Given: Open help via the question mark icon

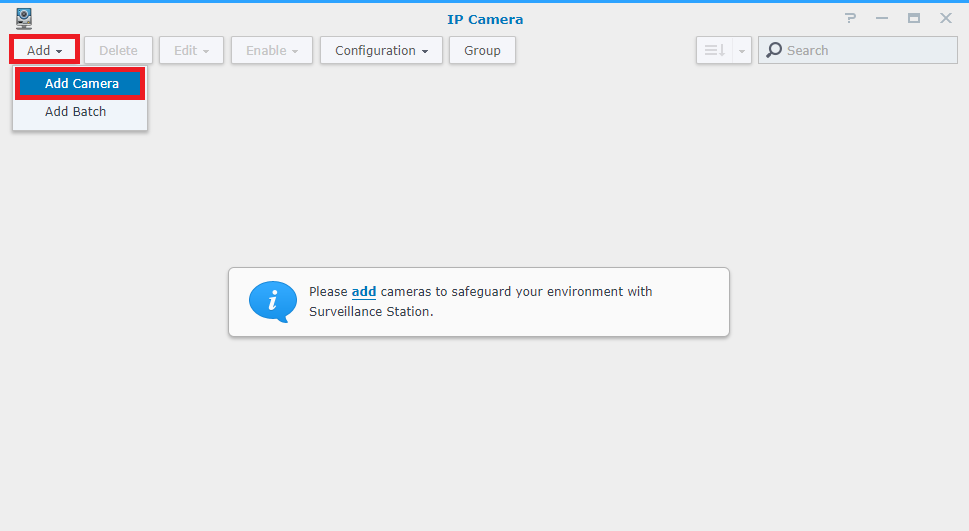Looking at the screenshot, I should tap(850, 18).
